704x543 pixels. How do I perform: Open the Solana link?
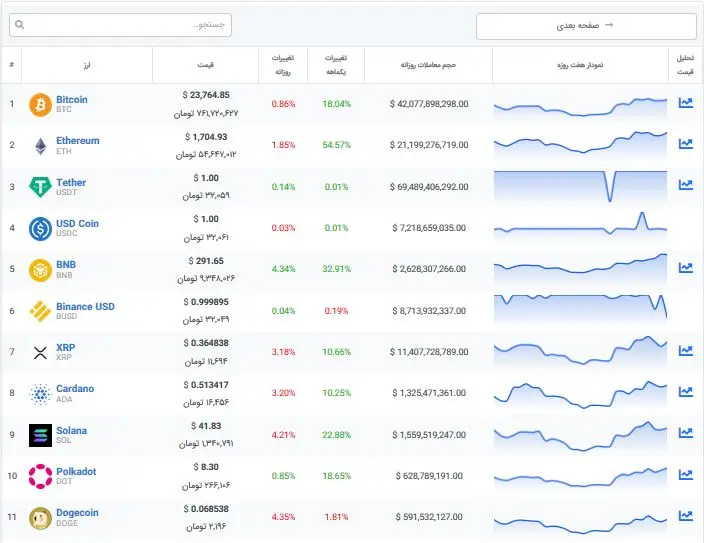(71, 430)
